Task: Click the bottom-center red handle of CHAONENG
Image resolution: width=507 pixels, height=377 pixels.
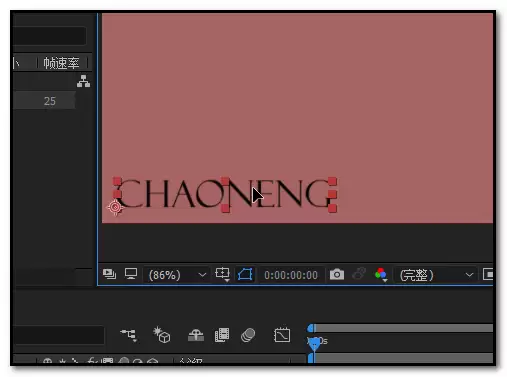Action: pyautogui.click(x=225, y=208)
